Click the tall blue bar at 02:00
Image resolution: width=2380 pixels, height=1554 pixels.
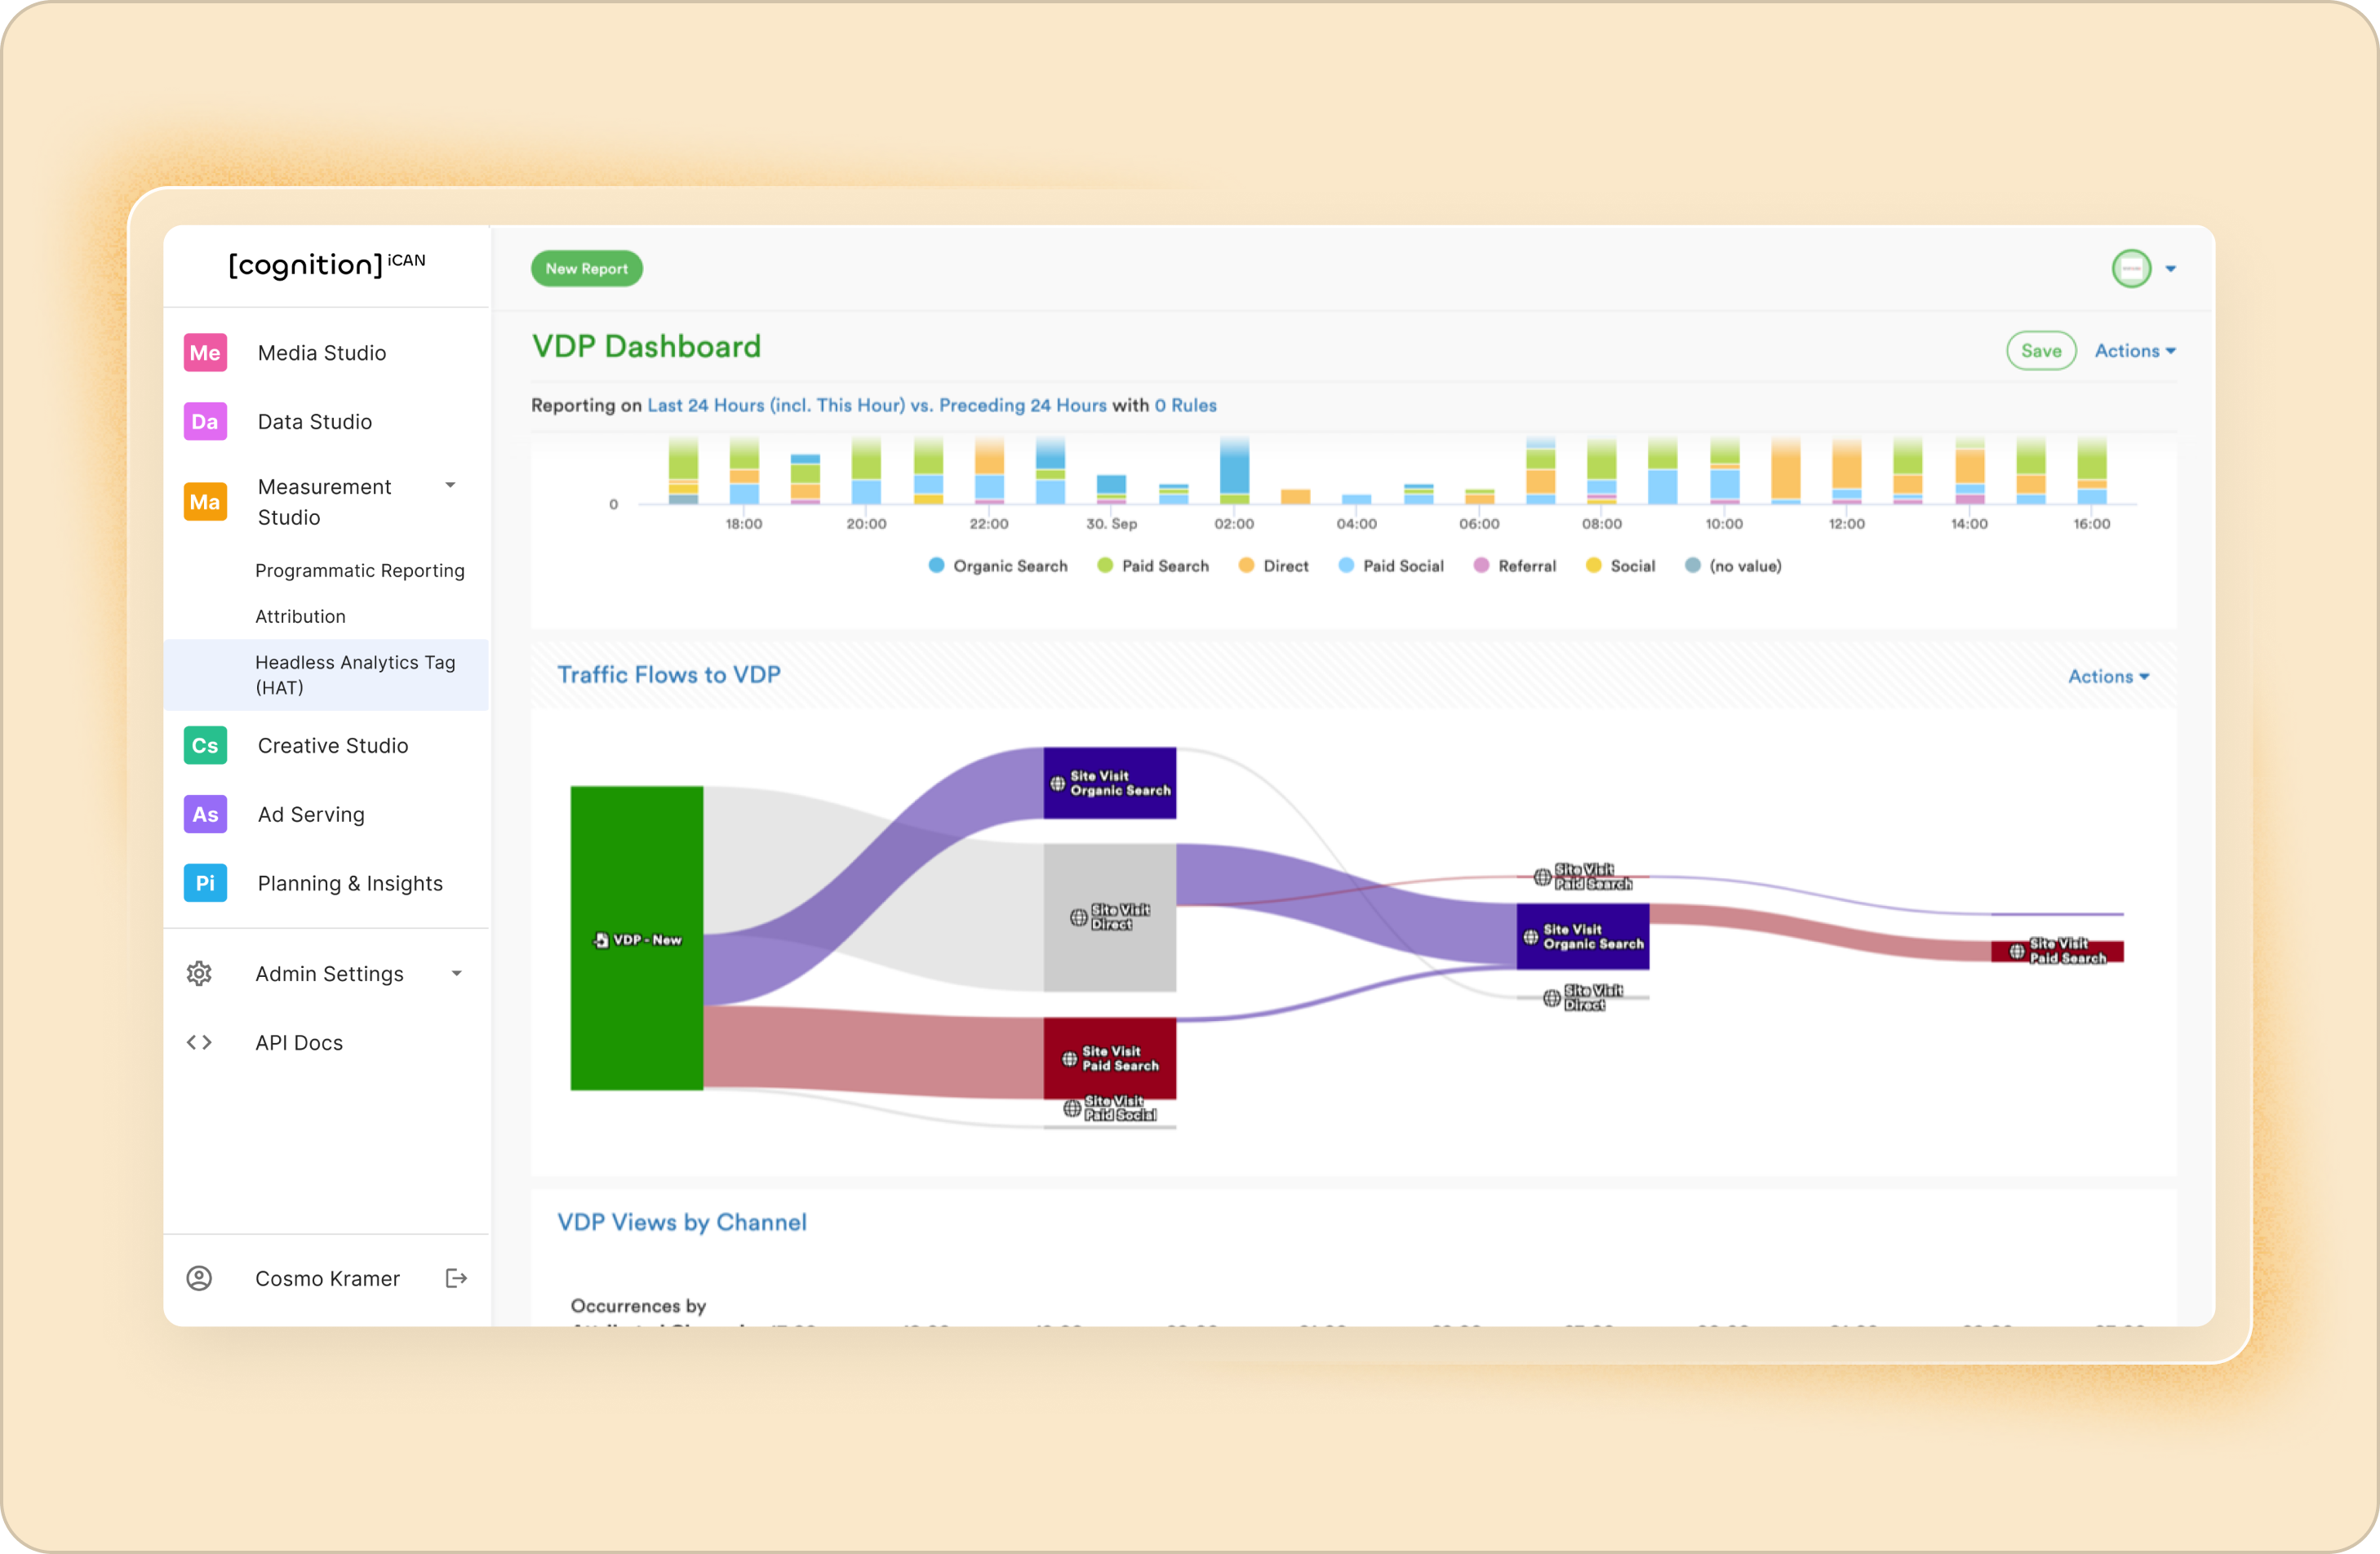pos(1235,467)
